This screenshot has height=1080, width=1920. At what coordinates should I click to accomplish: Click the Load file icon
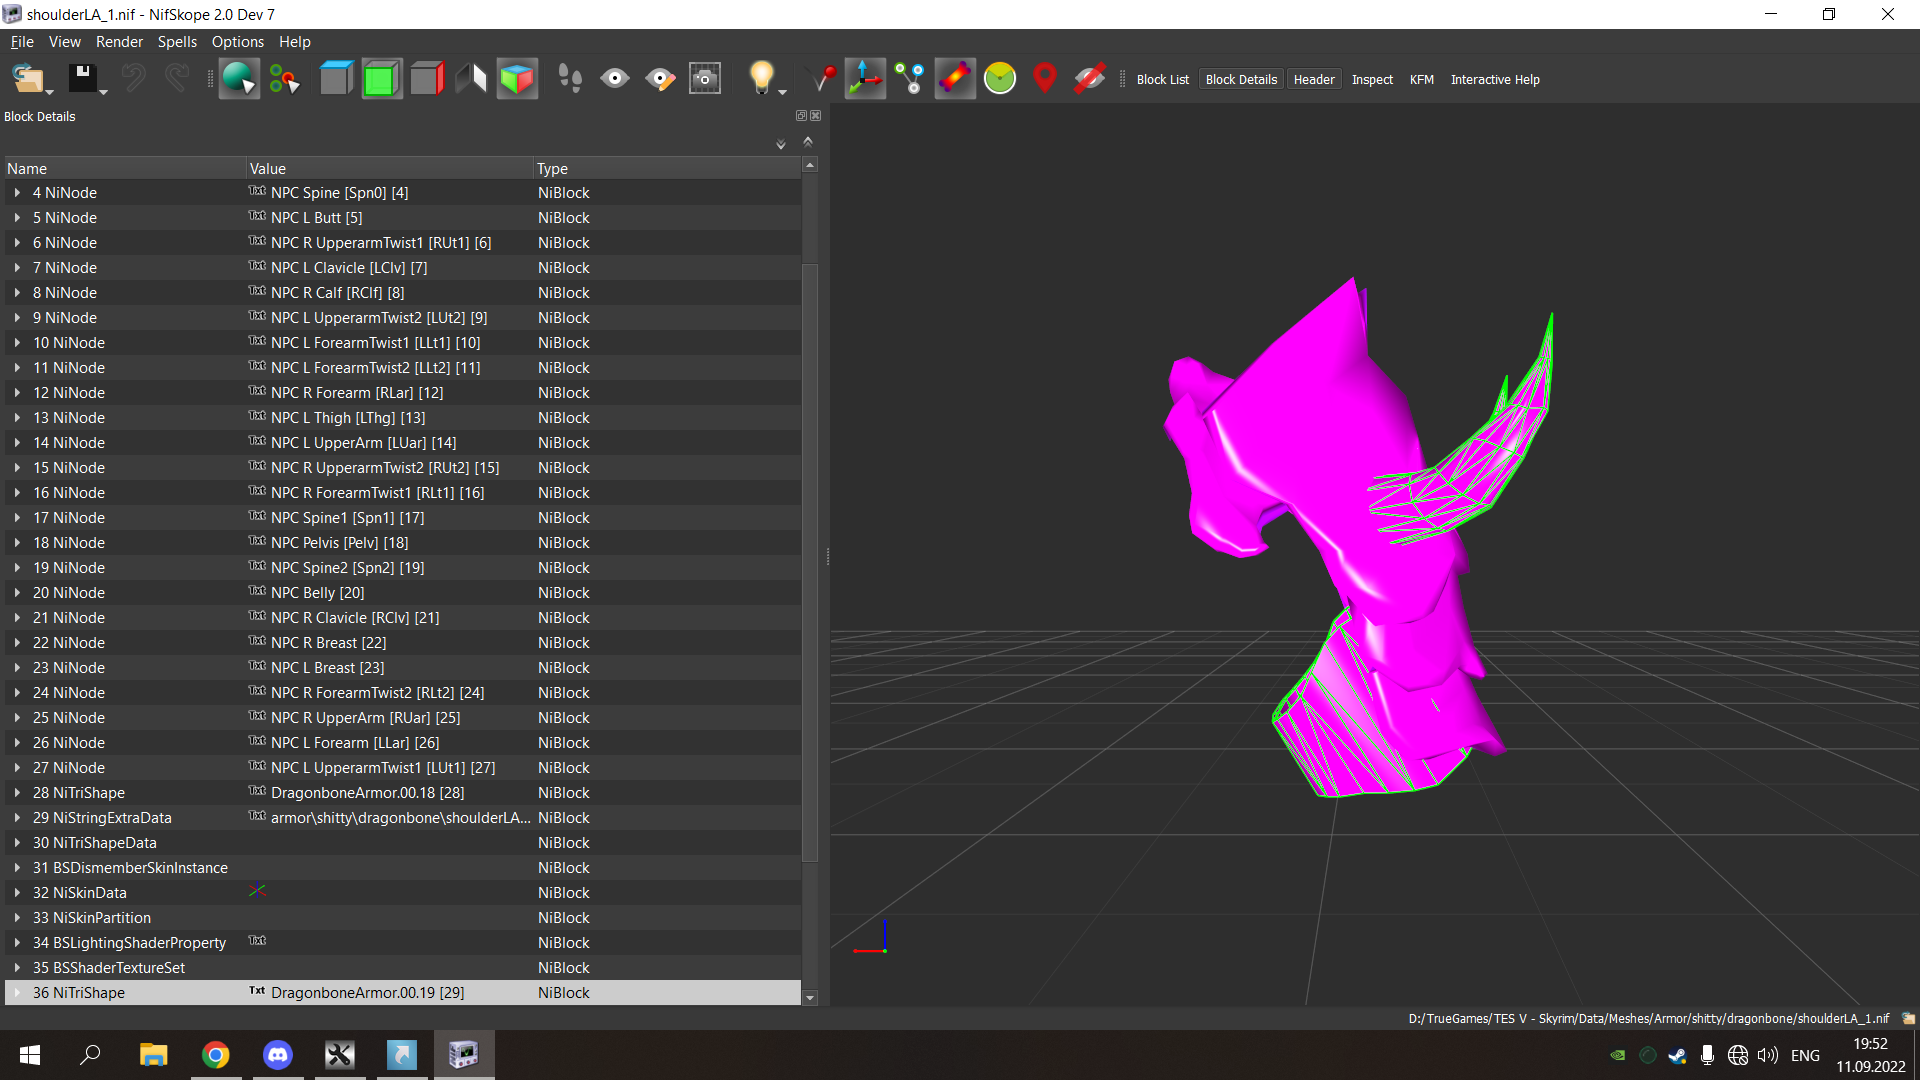coord(27,79)
